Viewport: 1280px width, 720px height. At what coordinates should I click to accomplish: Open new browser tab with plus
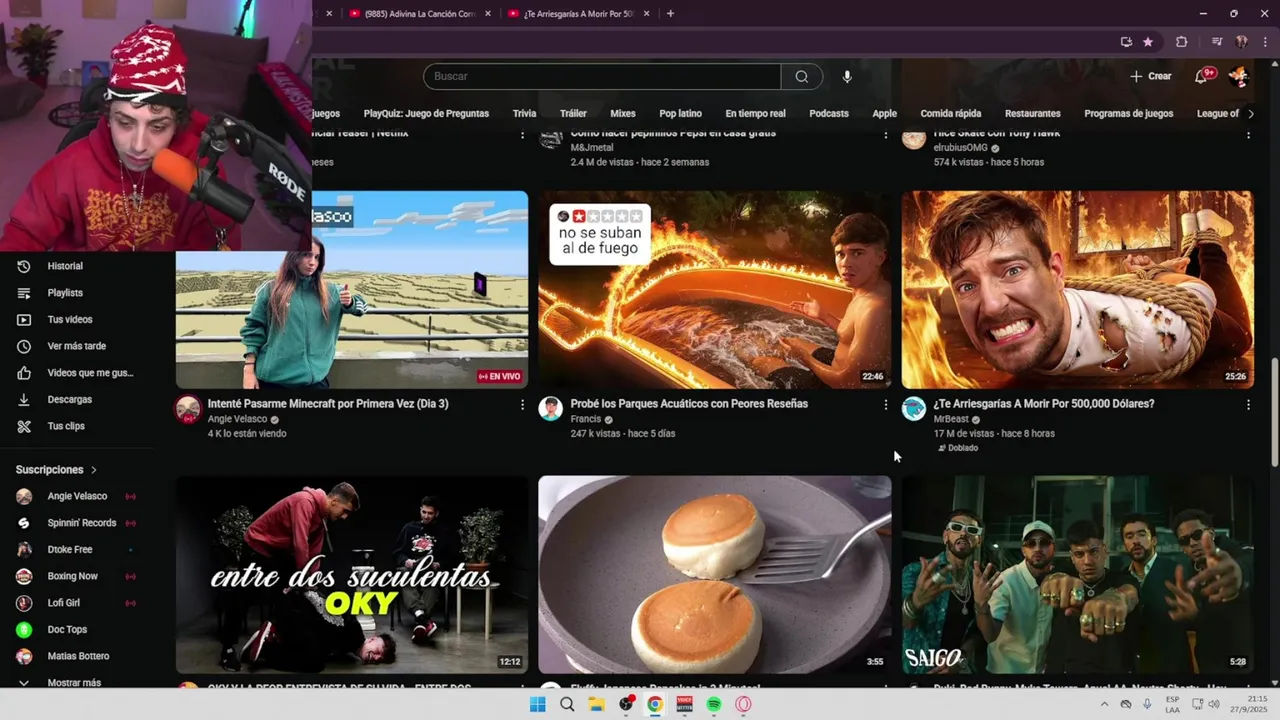tap(670, 14)
